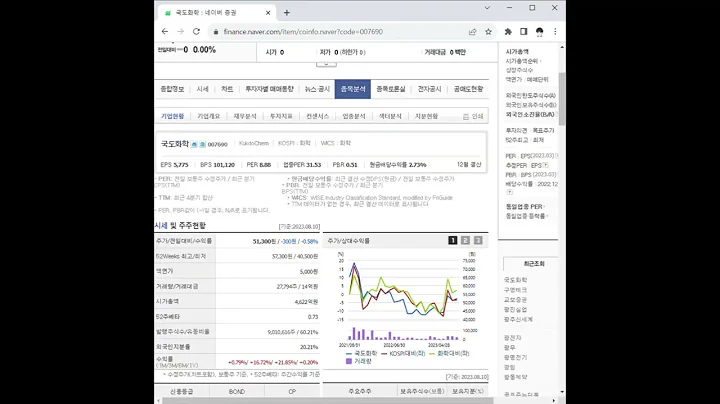Reload the Naver finance page

pyautogui.click(x=196, y=32)
